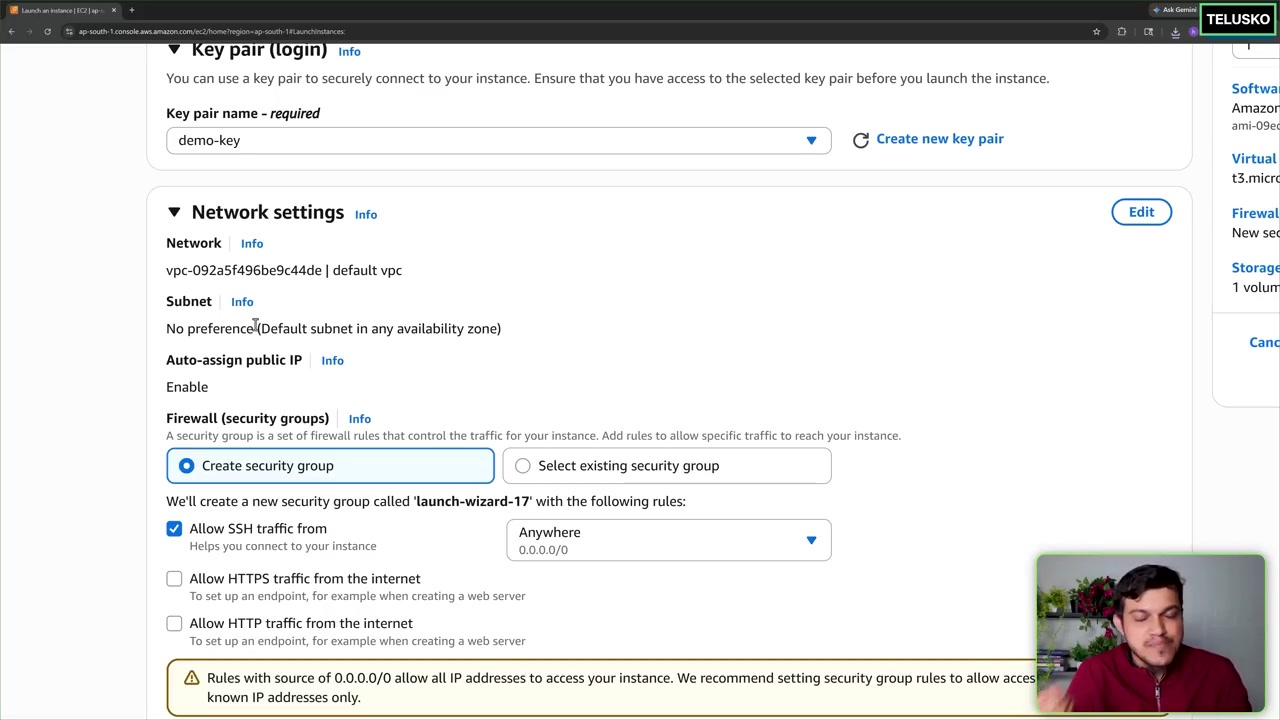Collapse the Key pair (login) section
Image resolution: width=1280 pixels, height=720 pixels.
(174, 49)
